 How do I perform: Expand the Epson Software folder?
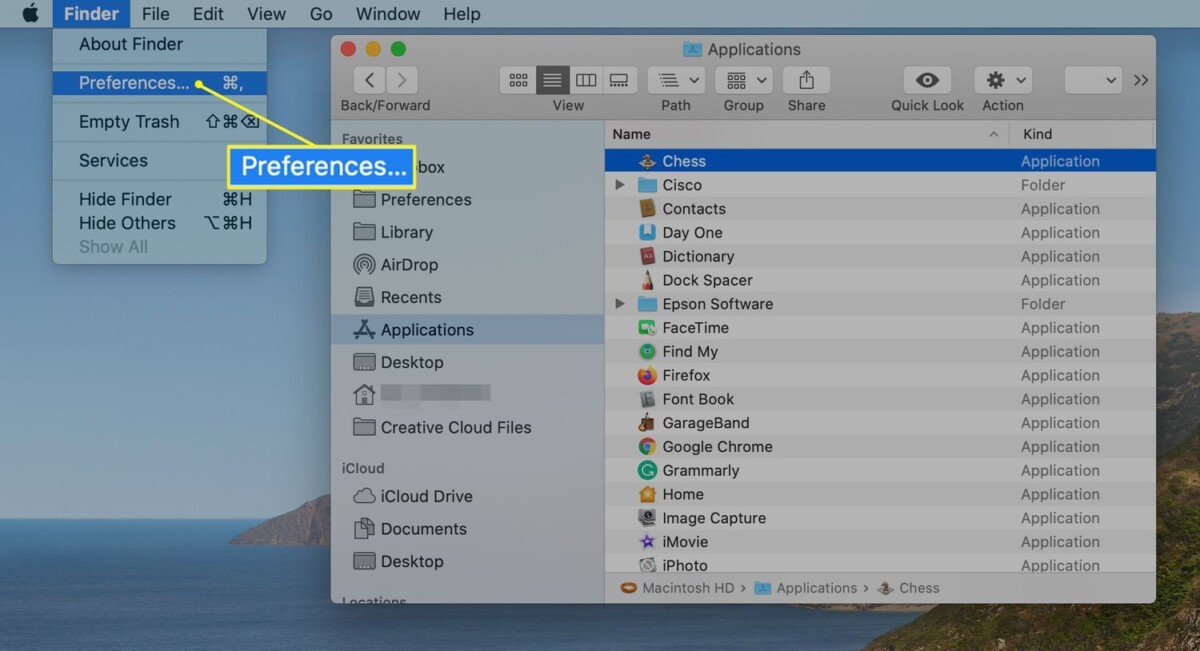(x=620, y=304)
